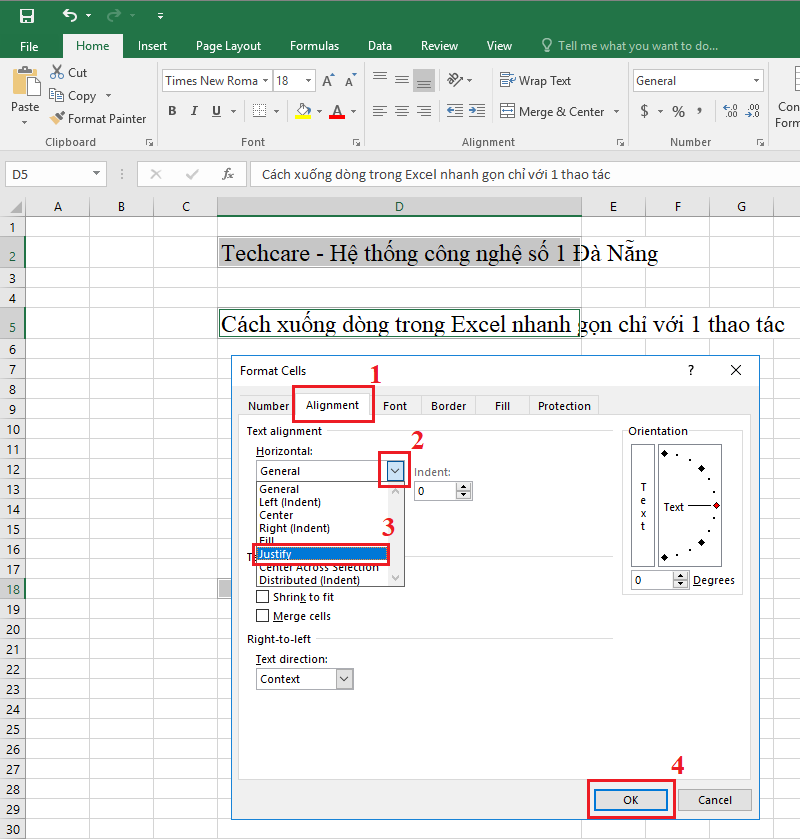The image size is (800, 839).
Task: Click the OK button in Format Cells
Action: point(630,799)
